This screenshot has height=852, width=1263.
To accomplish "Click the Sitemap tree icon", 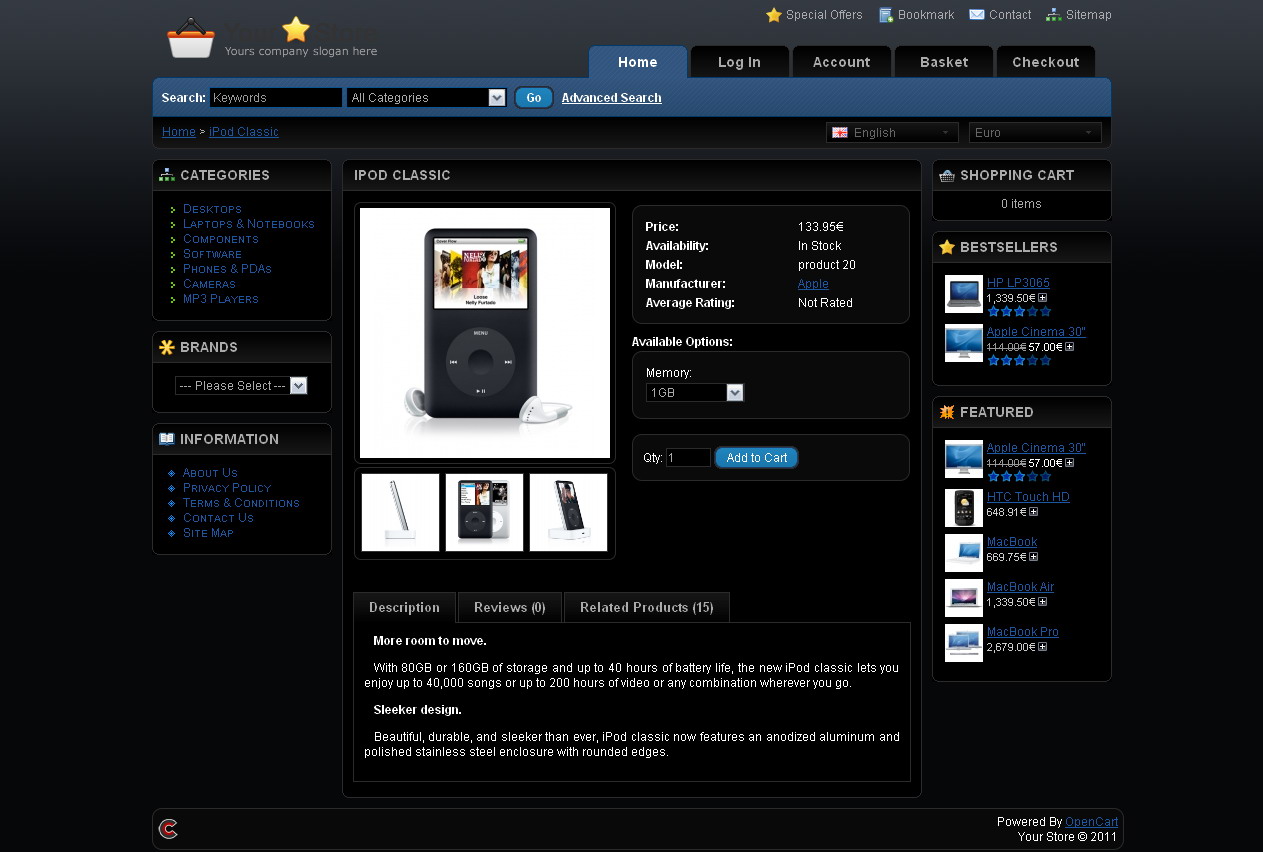I will point(1054,15).
